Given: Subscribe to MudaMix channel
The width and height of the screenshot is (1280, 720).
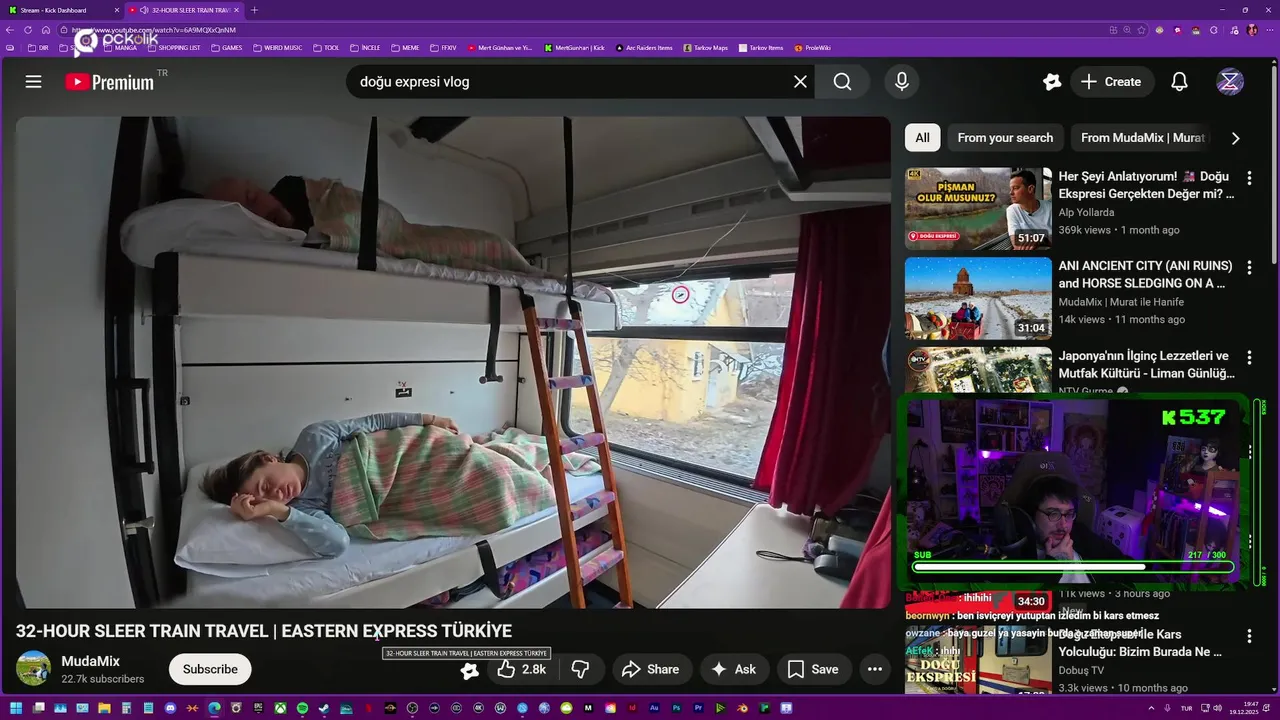Looking at the screenshot, I should [210, 669].
